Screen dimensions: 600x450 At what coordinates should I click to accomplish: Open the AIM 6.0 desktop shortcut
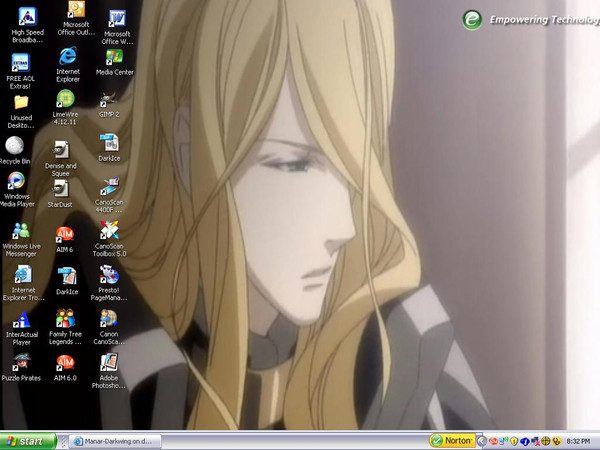tap(65, 368)
